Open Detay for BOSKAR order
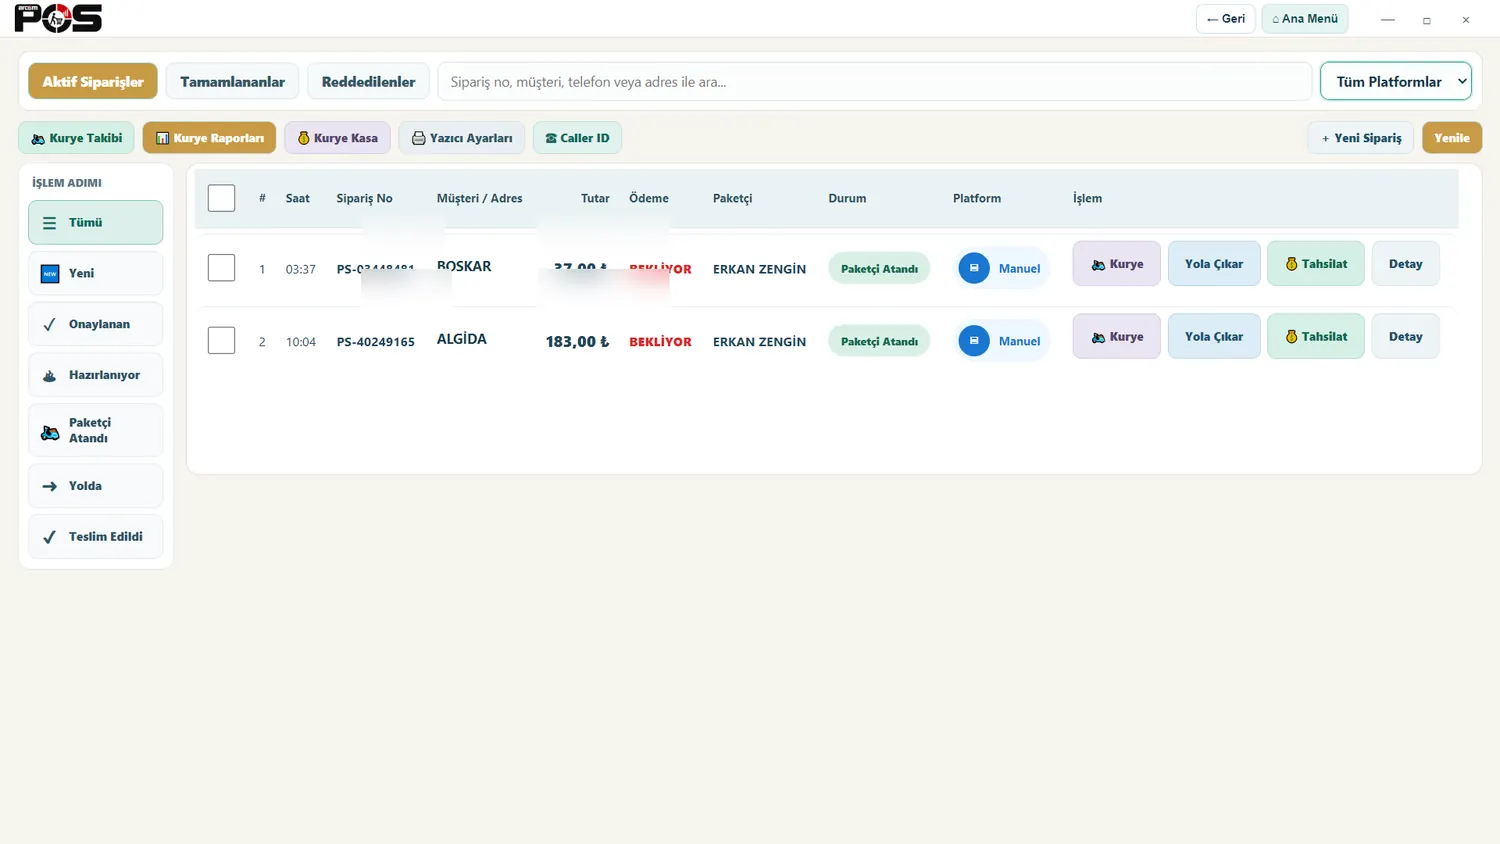This screenshot has height=844, width=1500. 1406,264
